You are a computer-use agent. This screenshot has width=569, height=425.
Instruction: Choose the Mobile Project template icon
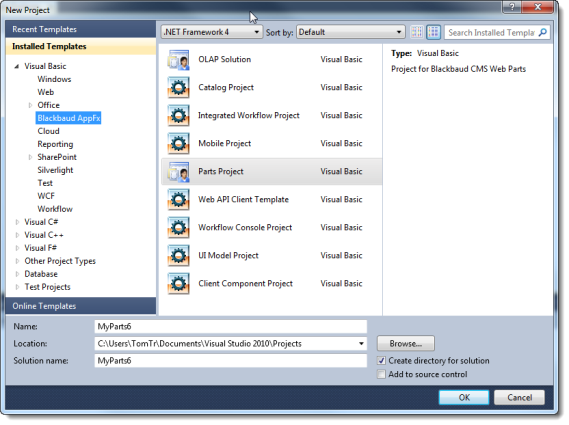[x=178, y=144]
